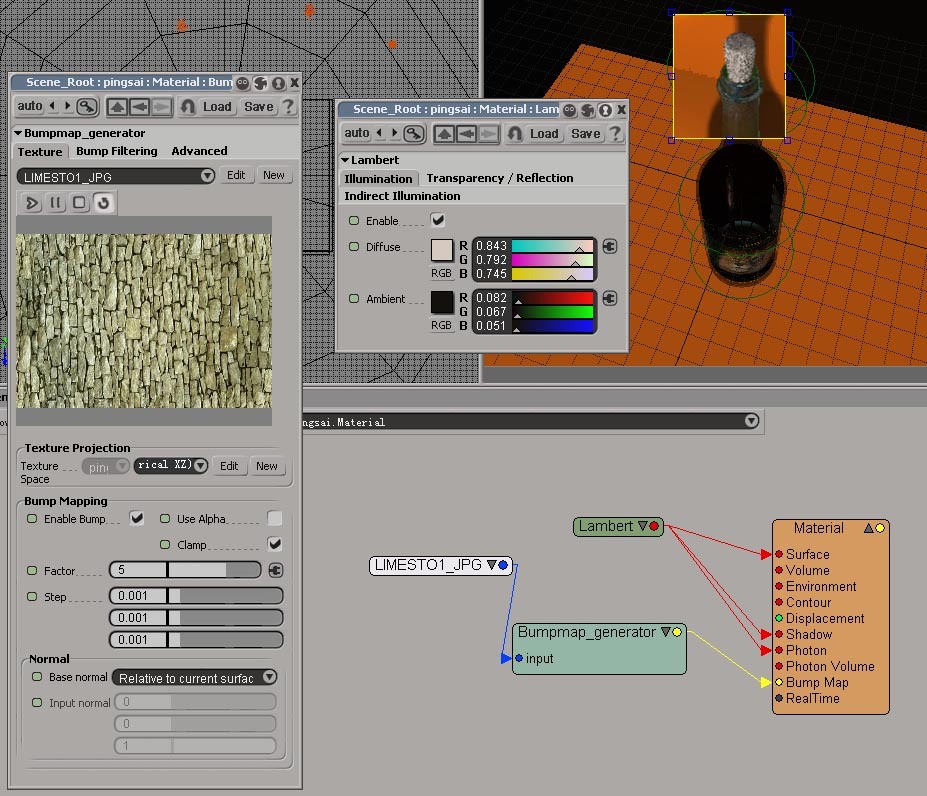The height and width of the screenshot is (796, 927).
Task: Click the Surface port on Material node
Action: tap(779, 554)
